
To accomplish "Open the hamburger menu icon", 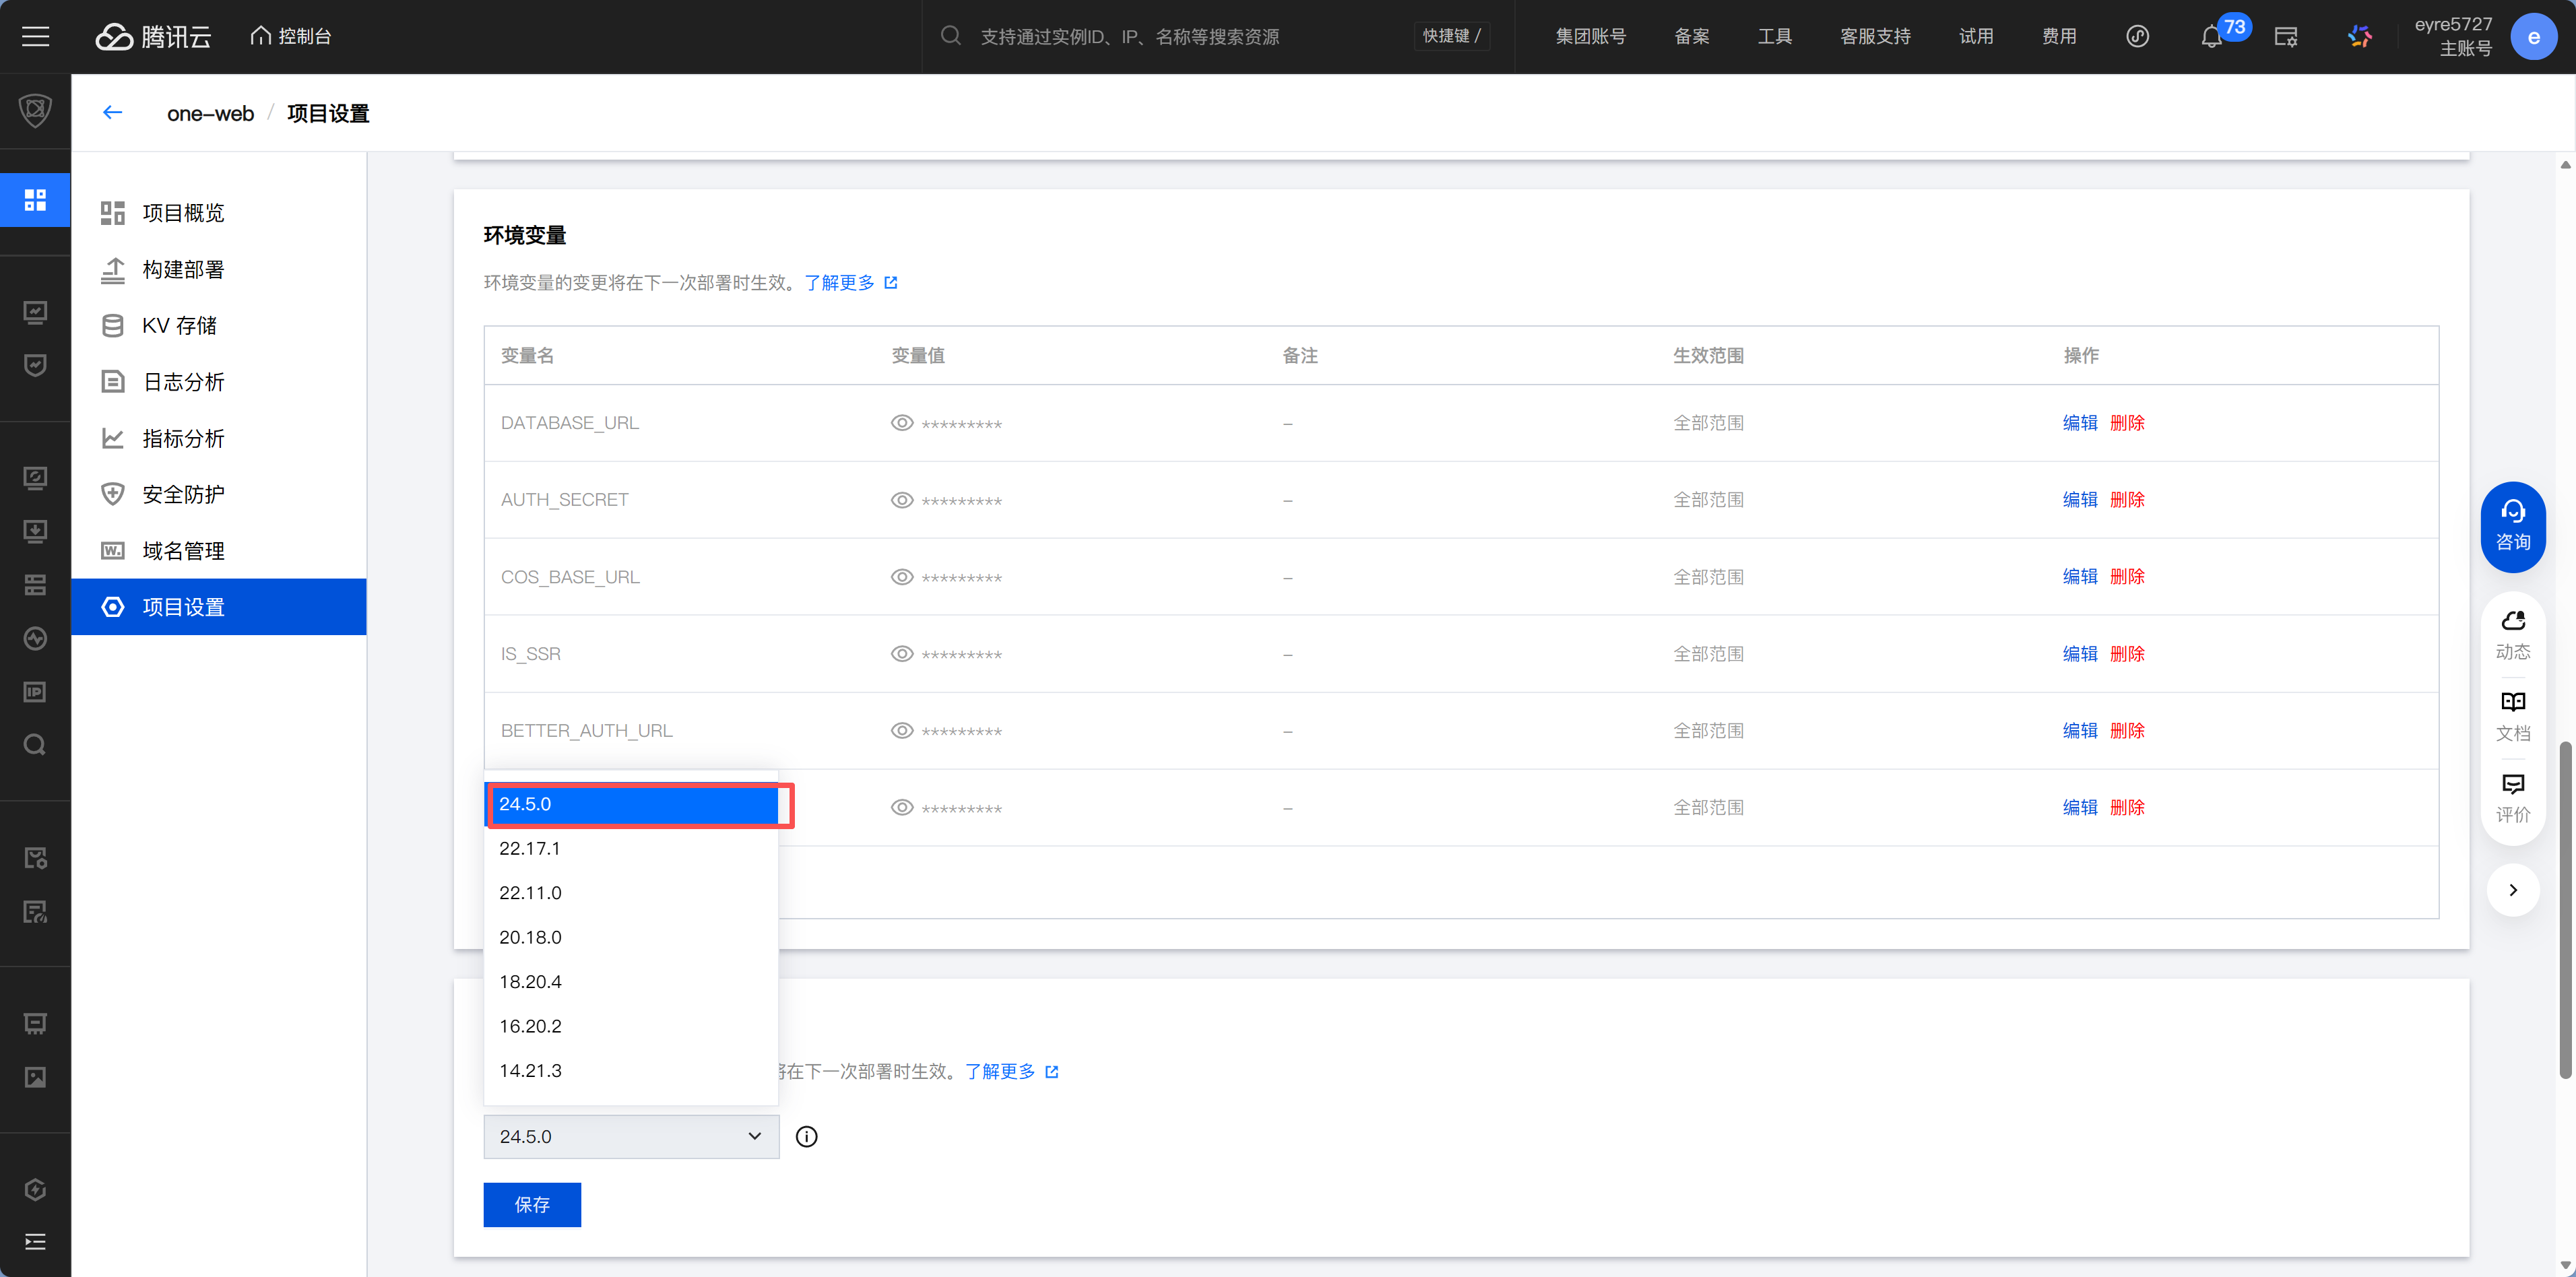I will (36, 37).
